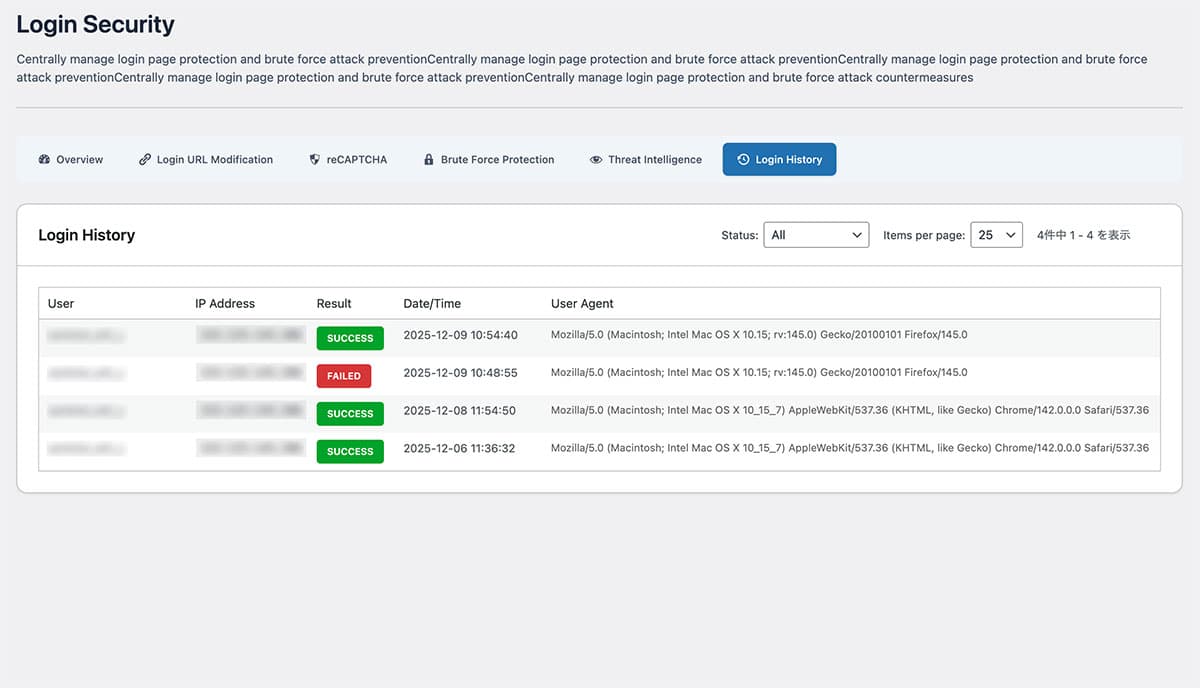
Task: Open the reCAPTCHA tab
Action: click(x=356, y=160)
